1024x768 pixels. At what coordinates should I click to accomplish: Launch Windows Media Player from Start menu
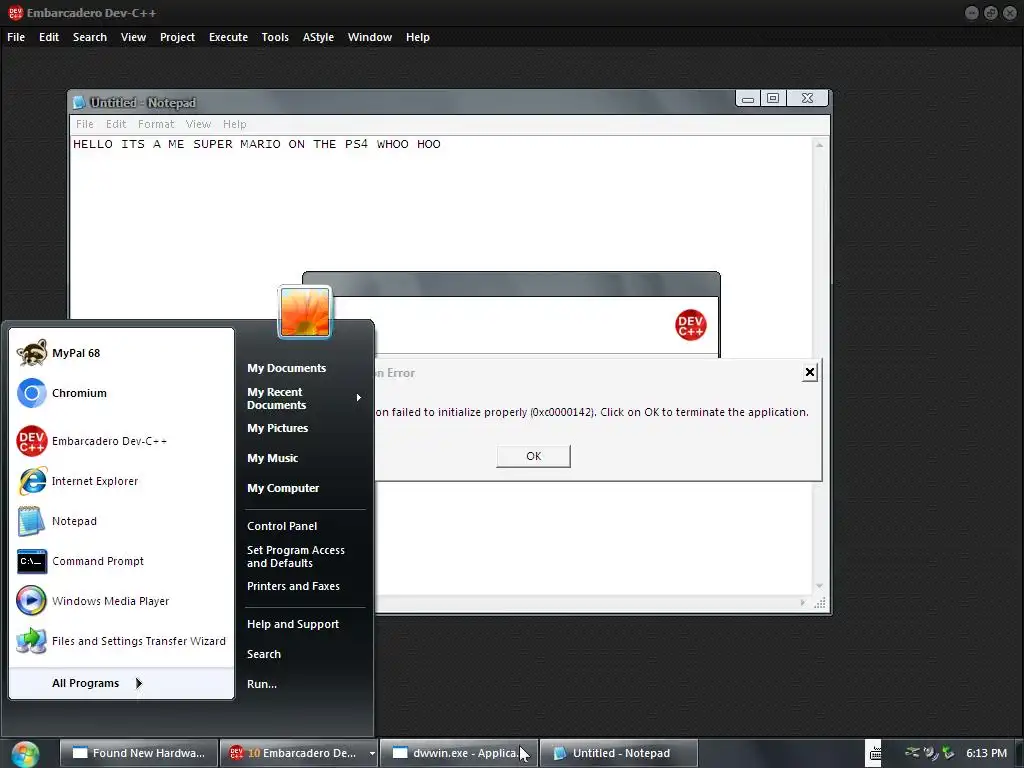click(93, 601)
